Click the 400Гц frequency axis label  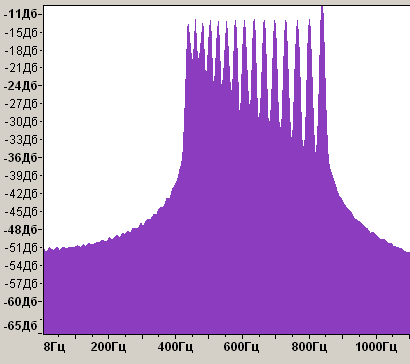(x=175, y=347)
